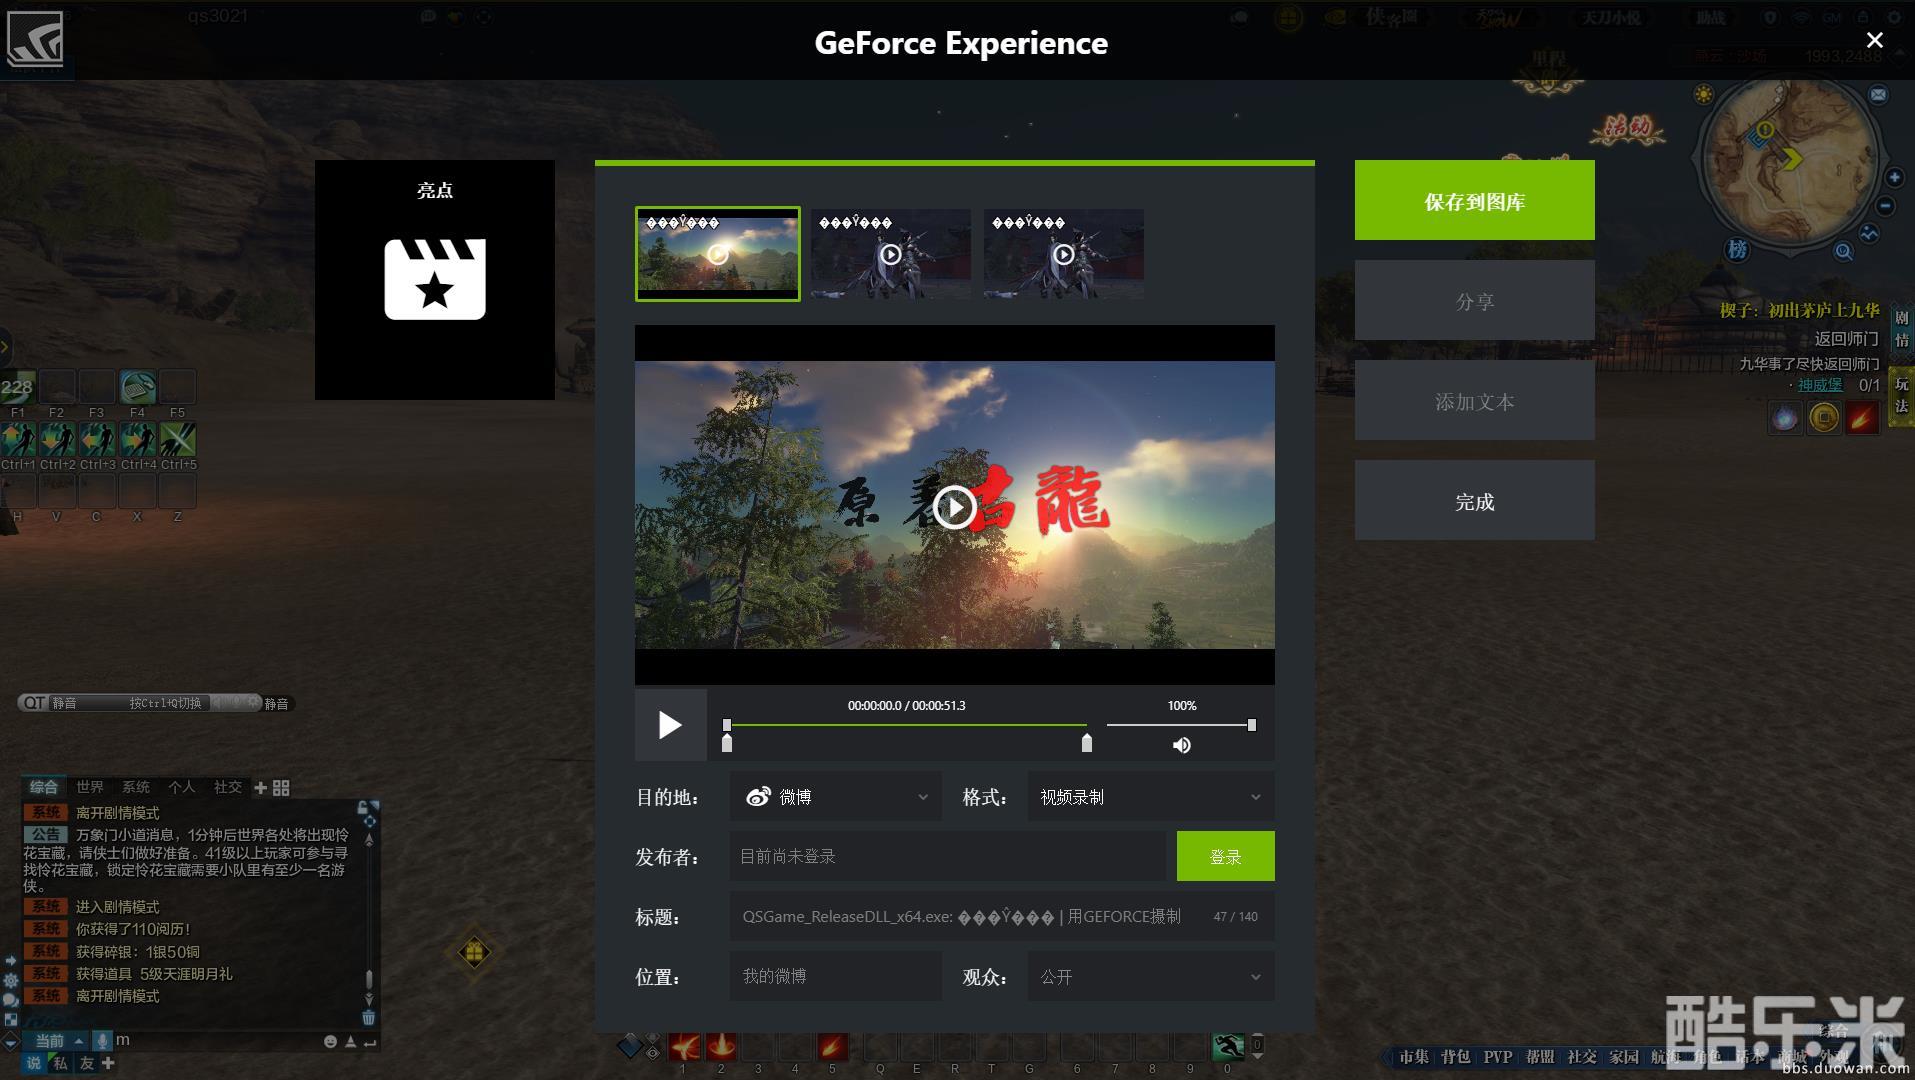The width and height of the screenshot is (1915, 1080).
Task: Mute audio using the speaker icon
Action: pyautogui.click(x=1181, y=745)
